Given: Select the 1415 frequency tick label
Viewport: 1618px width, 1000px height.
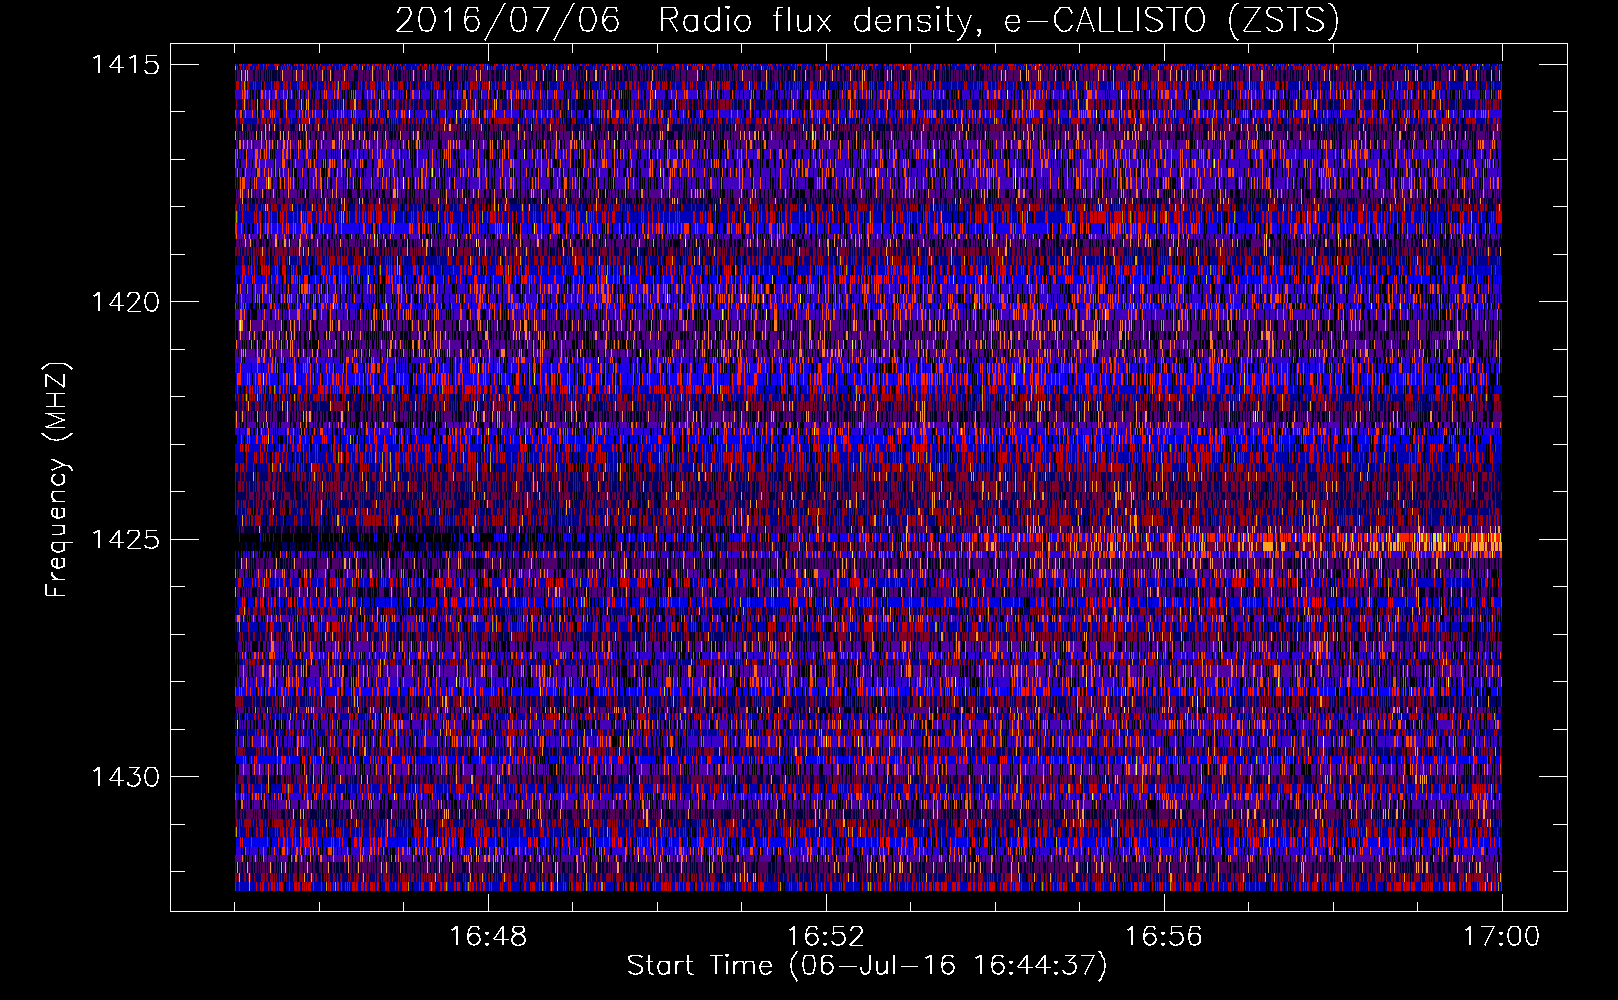Looking at the screenshot, I should (x=125, y=65).
